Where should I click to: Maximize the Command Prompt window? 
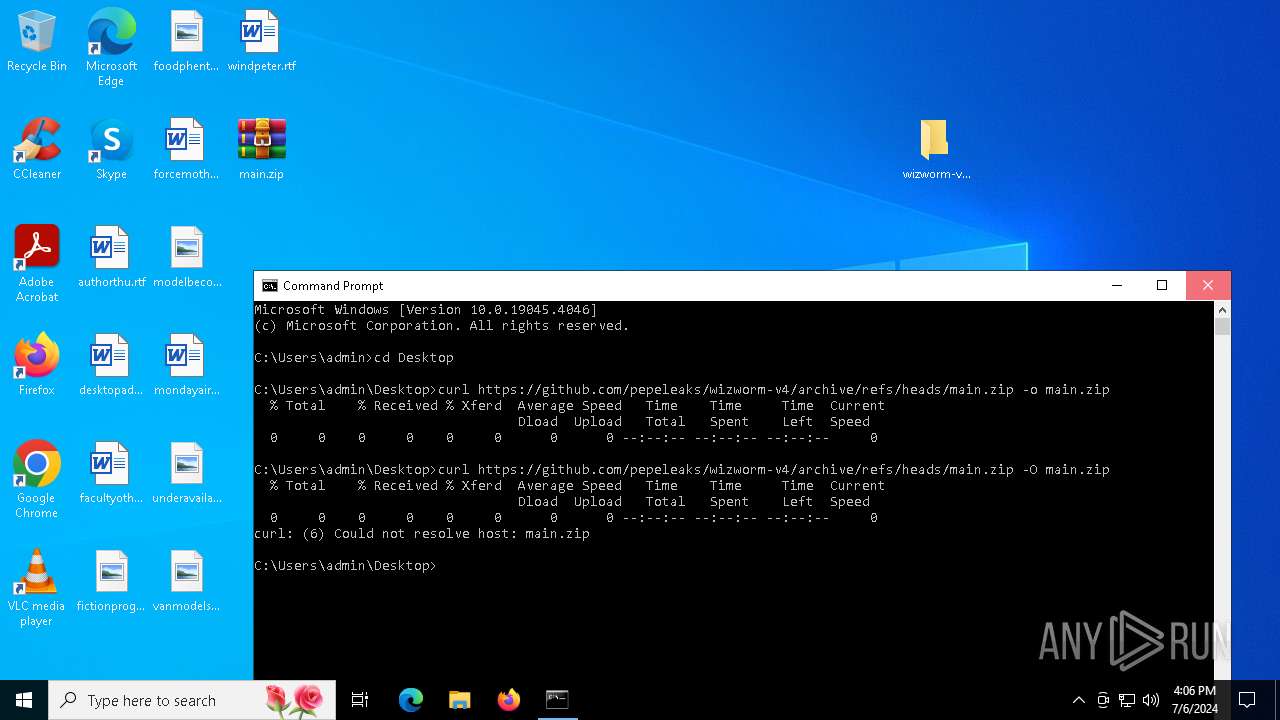1162,285
